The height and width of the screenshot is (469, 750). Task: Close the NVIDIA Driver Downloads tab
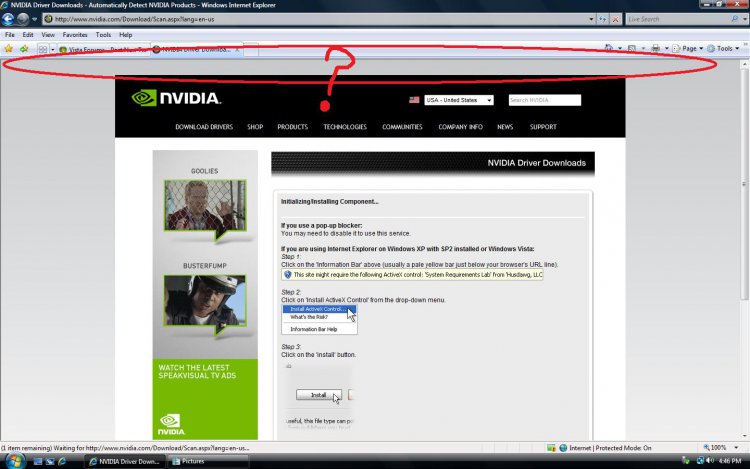[x=237, y=49]
